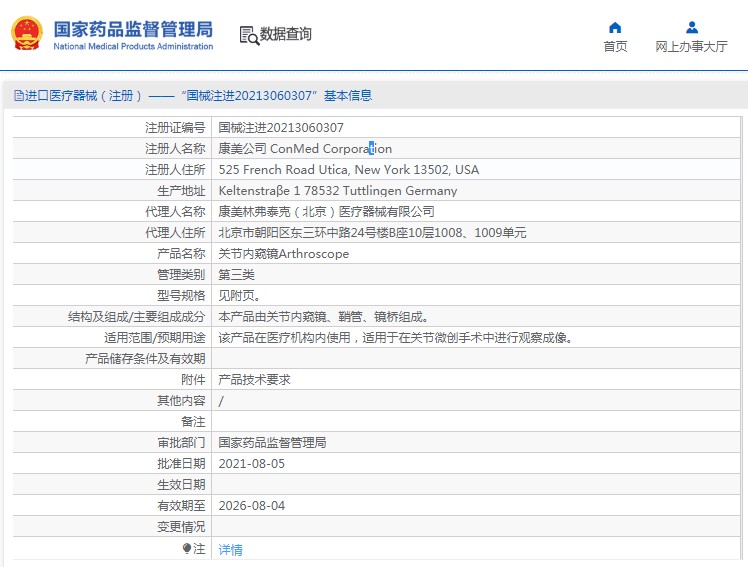Screen dimensions: 748x567
Task: Open the 首页 home link
Action: [615, 46]
